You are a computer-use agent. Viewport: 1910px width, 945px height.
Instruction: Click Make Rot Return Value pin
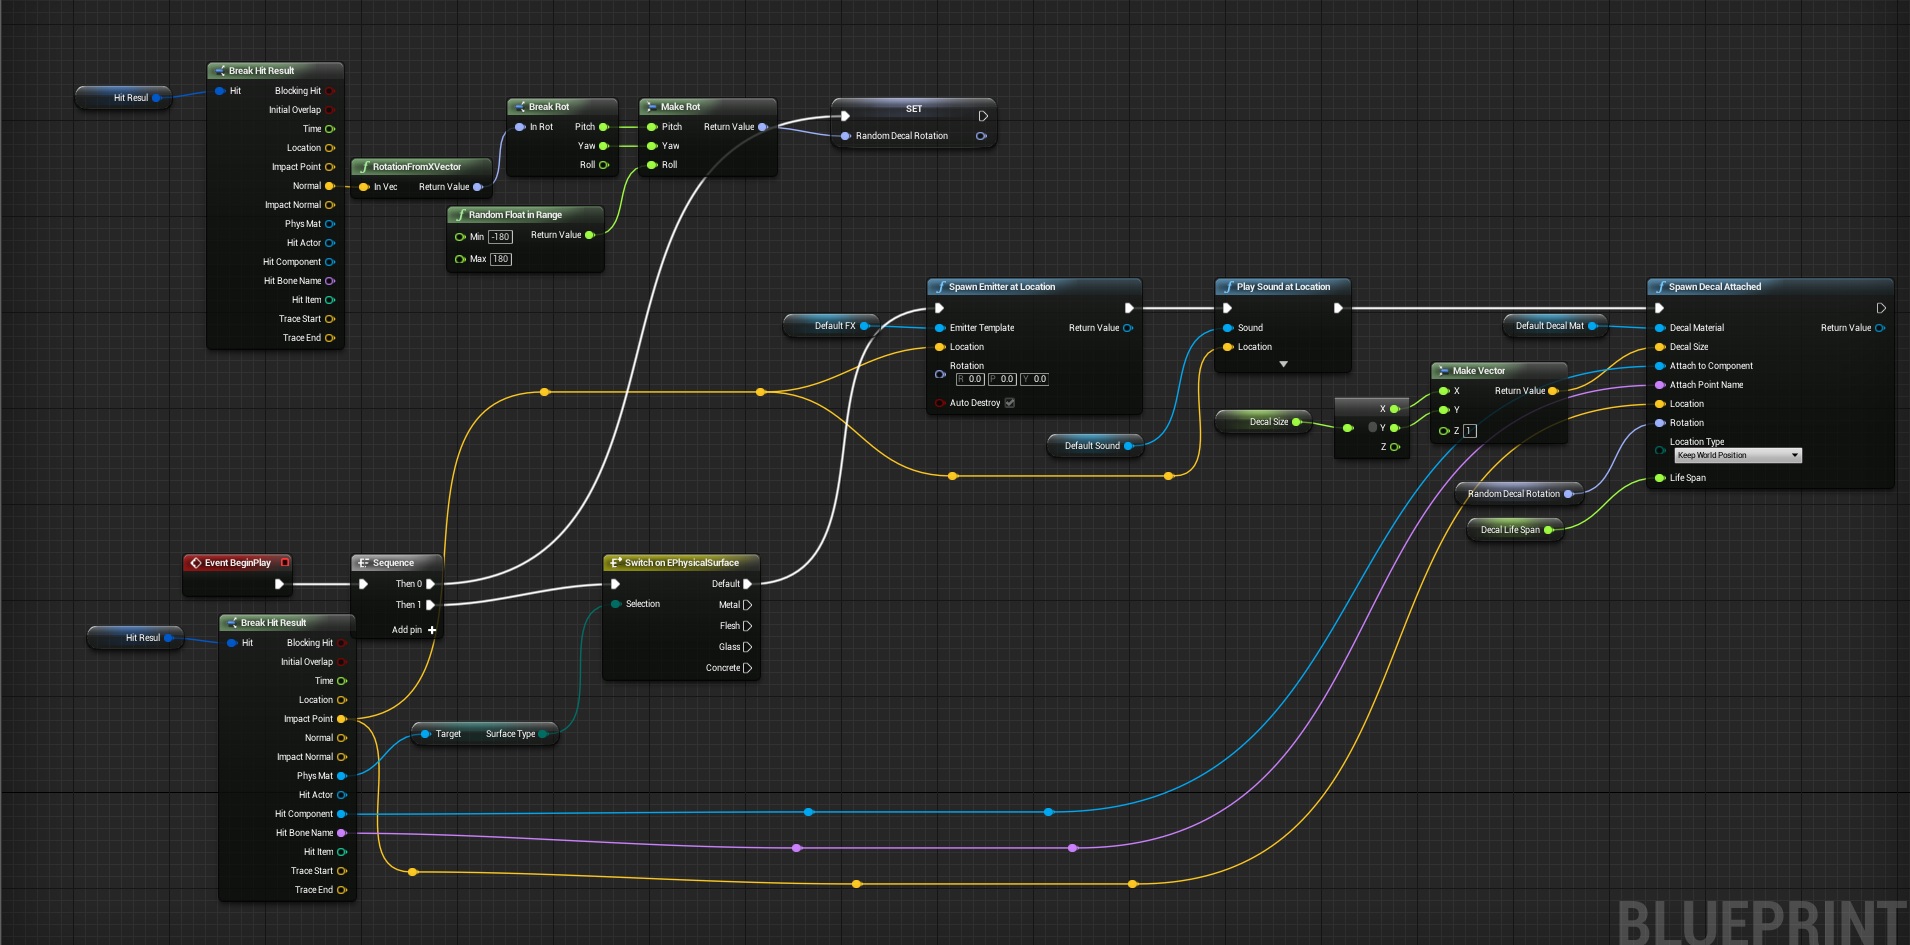[763, 127]
